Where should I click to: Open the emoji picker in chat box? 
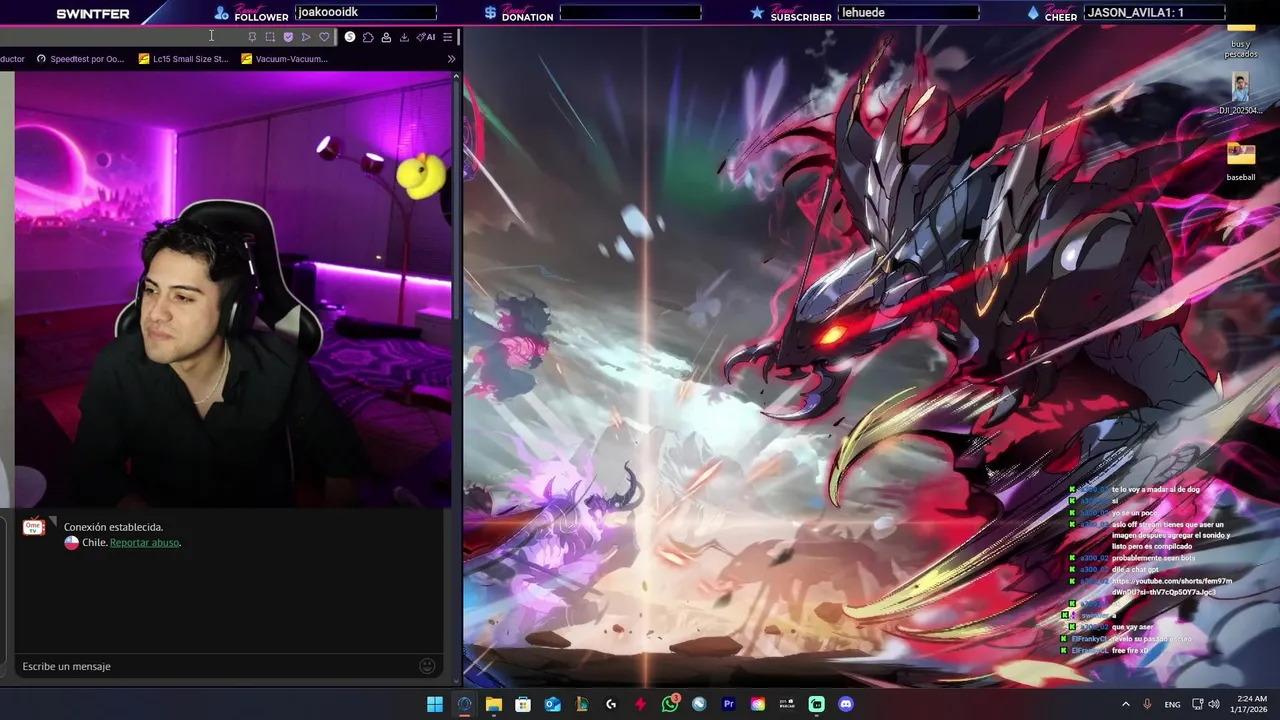(427, 666)
